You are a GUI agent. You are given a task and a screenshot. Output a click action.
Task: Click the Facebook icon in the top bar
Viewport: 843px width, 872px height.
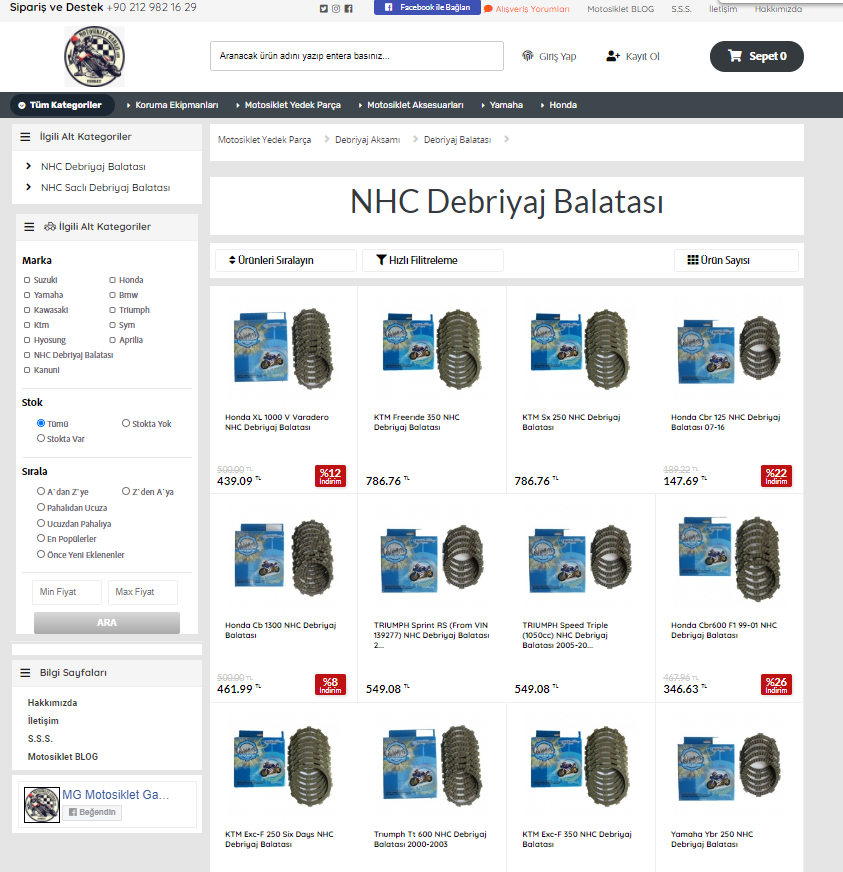348,8
